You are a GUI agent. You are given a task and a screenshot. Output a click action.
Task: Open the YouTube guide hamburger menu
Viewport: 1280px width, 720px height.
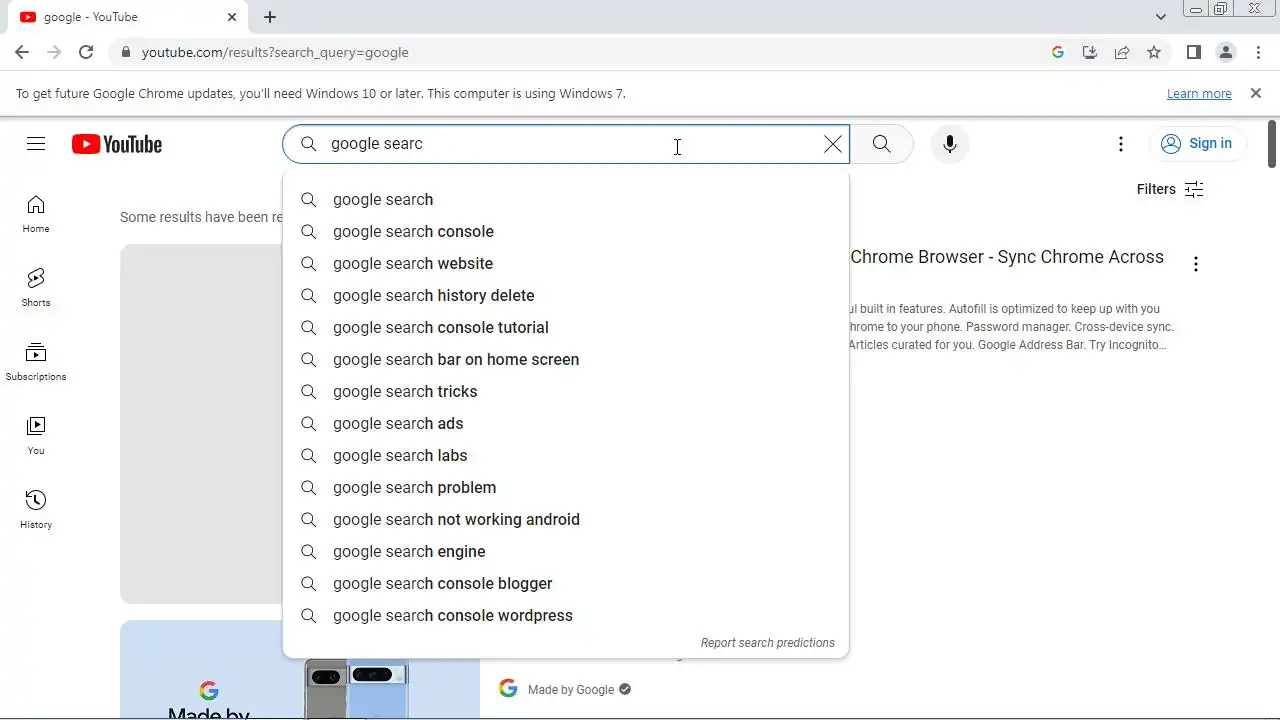coord(36,144)
